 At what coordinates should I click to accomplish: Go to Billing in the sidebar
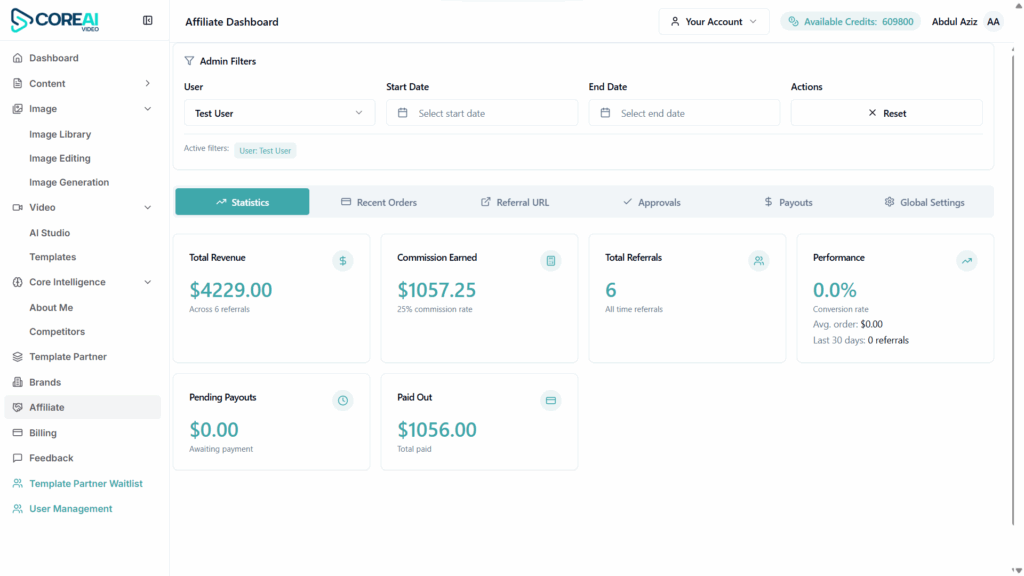43,433
